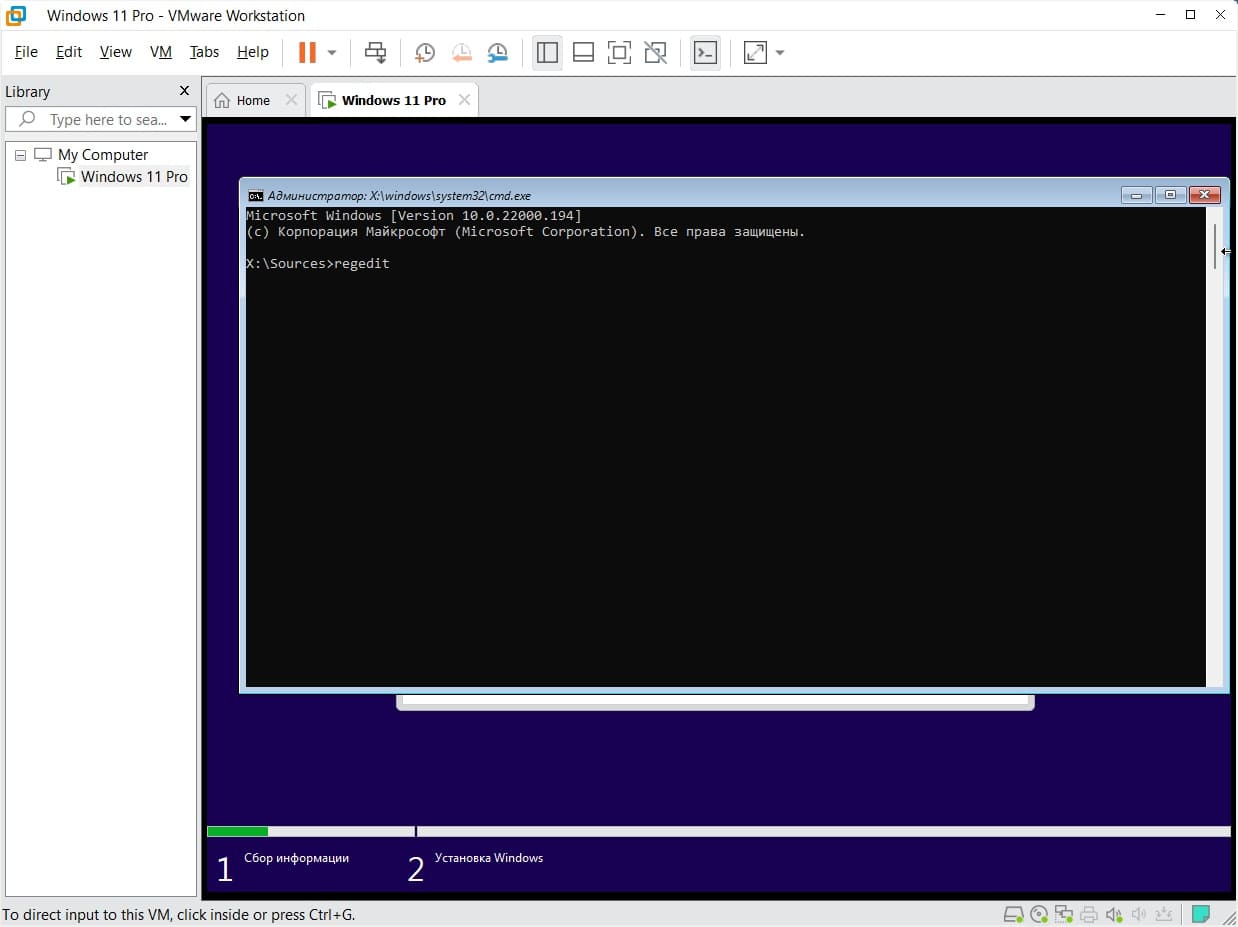Revert the virtual machine to its snapshot
This screenshot has width=1238, height=927.
coord(461,52)
